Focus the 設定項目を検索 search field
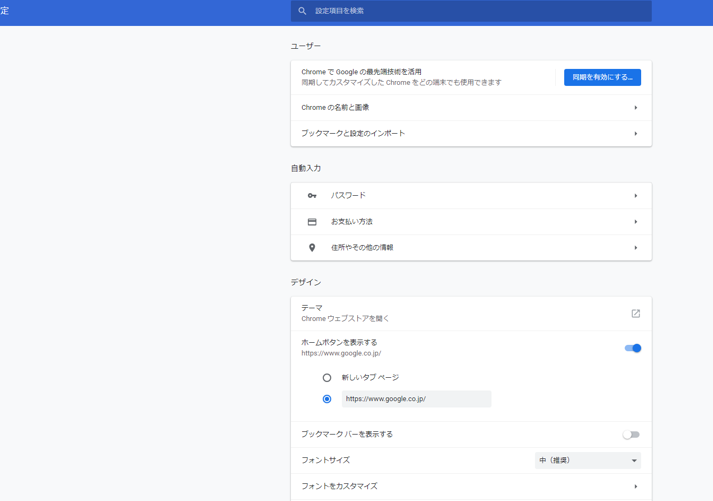The image size is (713, 501). coord(471,11)
